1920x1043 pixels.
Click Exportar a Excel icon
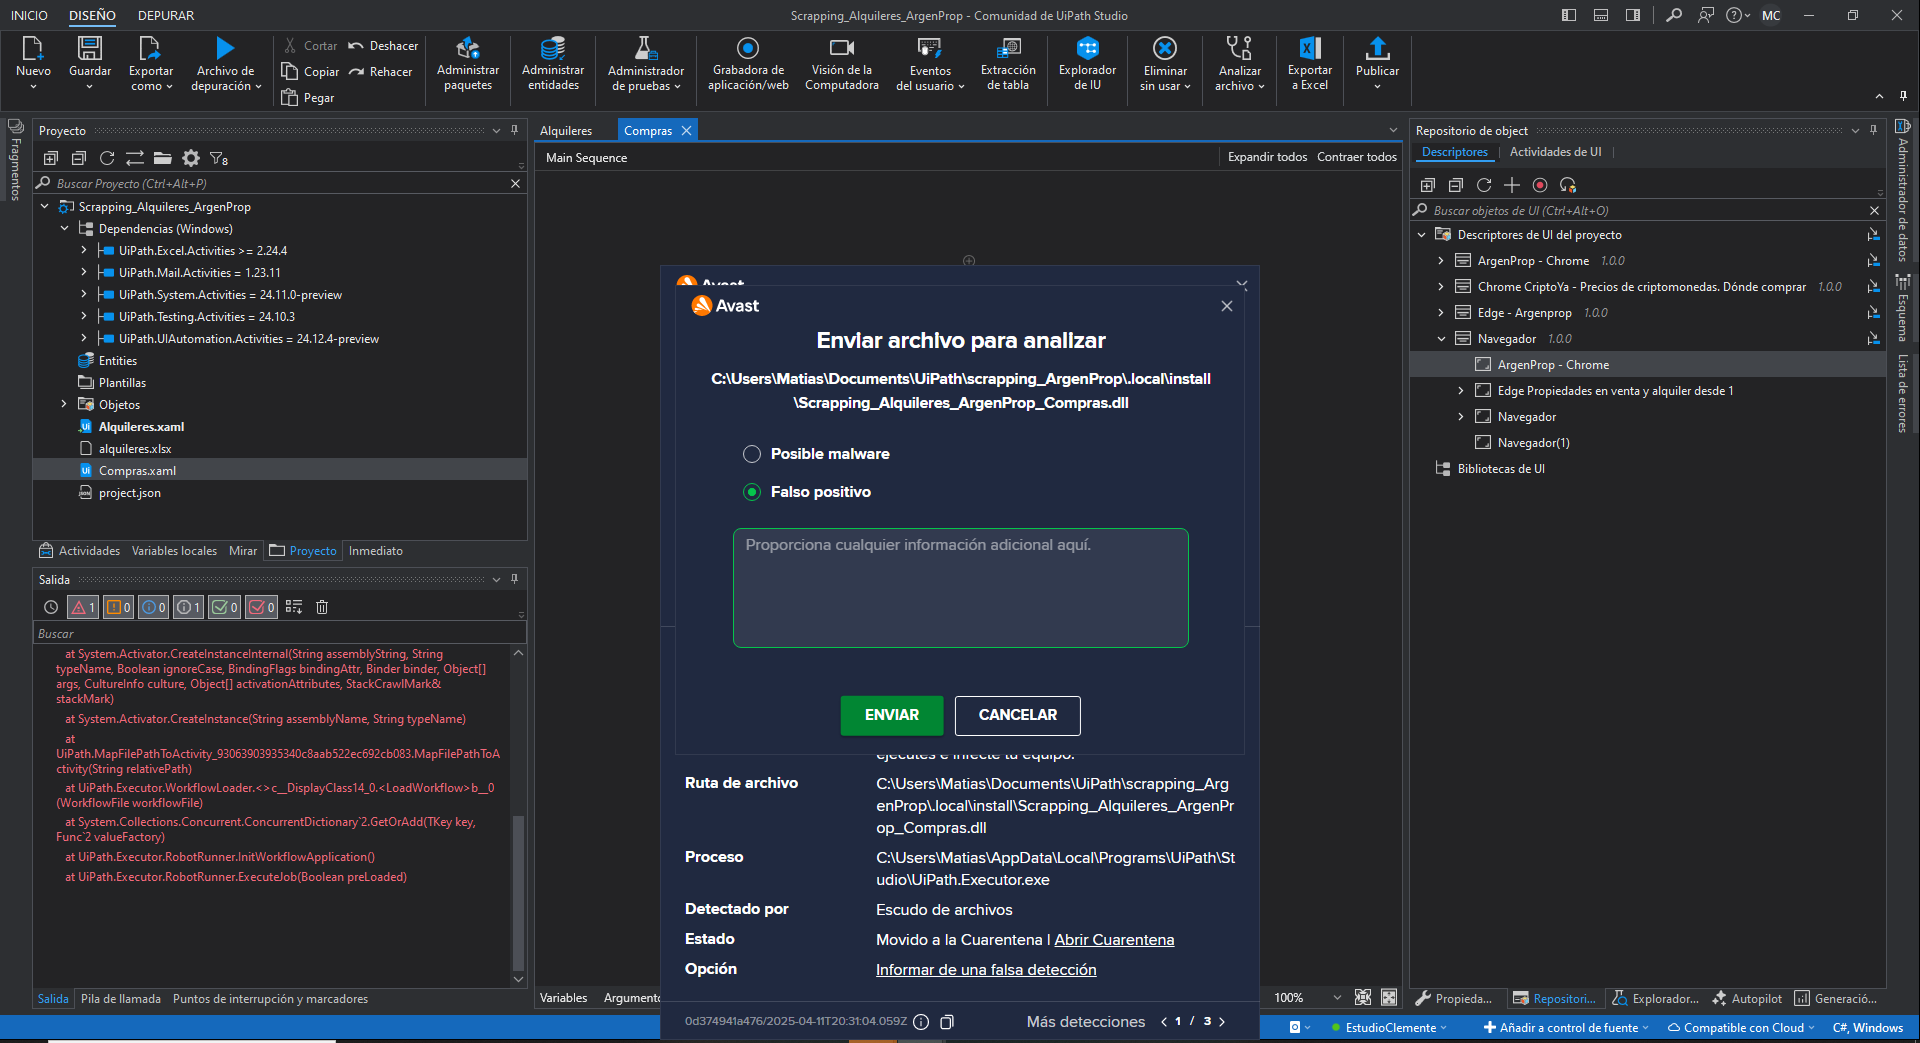pos(1310,48)
